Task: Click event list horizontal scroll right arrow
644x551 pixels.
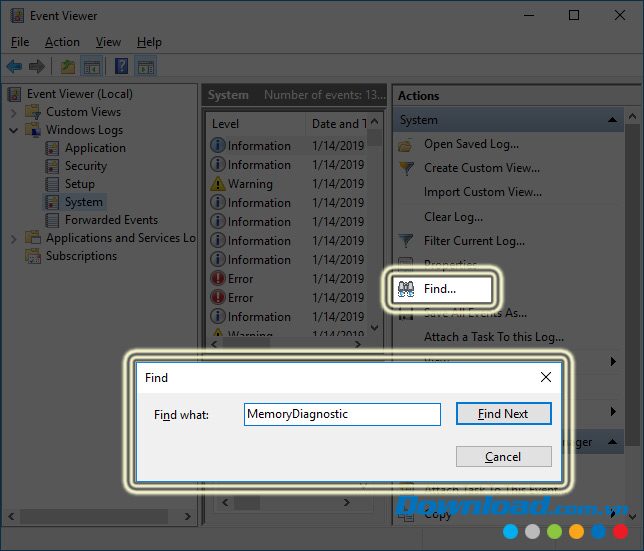Action: click(358, 344)
